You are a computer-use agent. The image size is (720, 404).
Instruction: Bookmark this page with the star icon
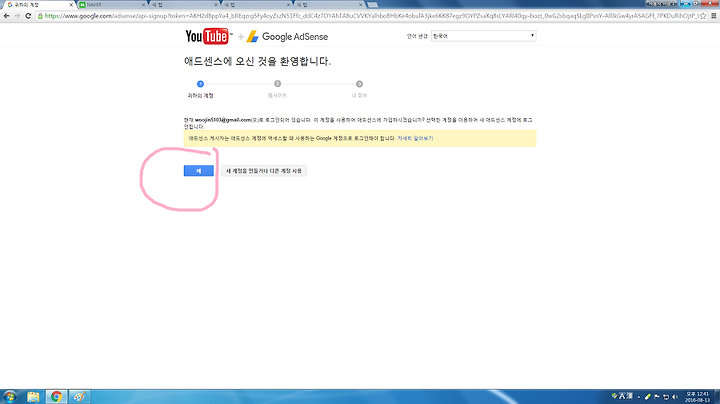point(703,16)
